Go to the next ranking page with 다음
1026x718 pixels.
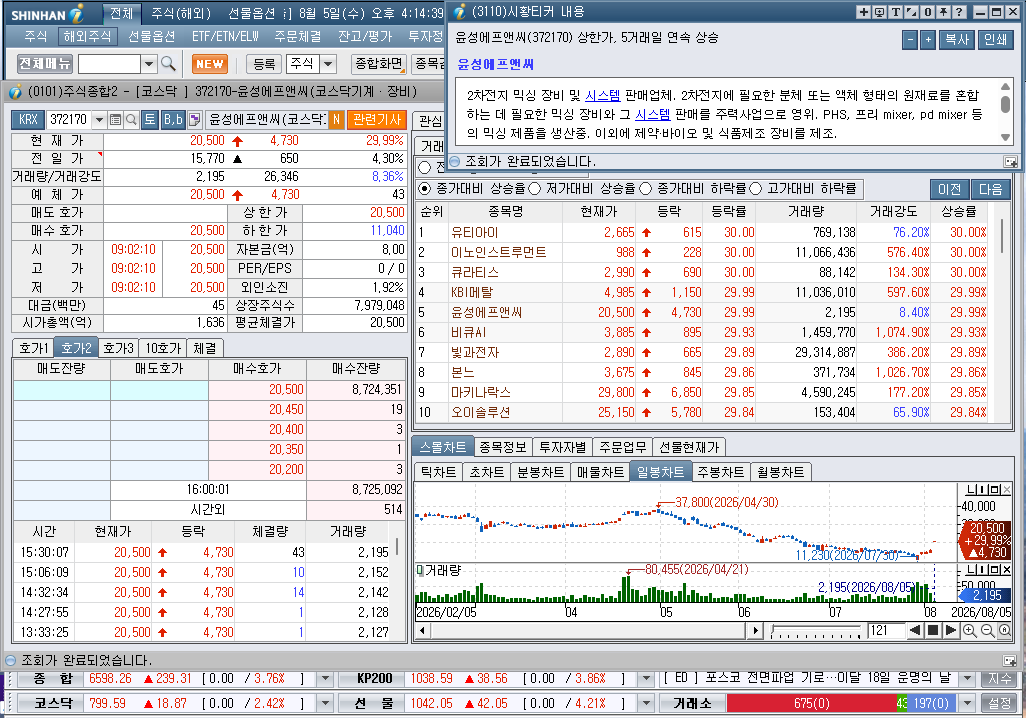[991, 189]
